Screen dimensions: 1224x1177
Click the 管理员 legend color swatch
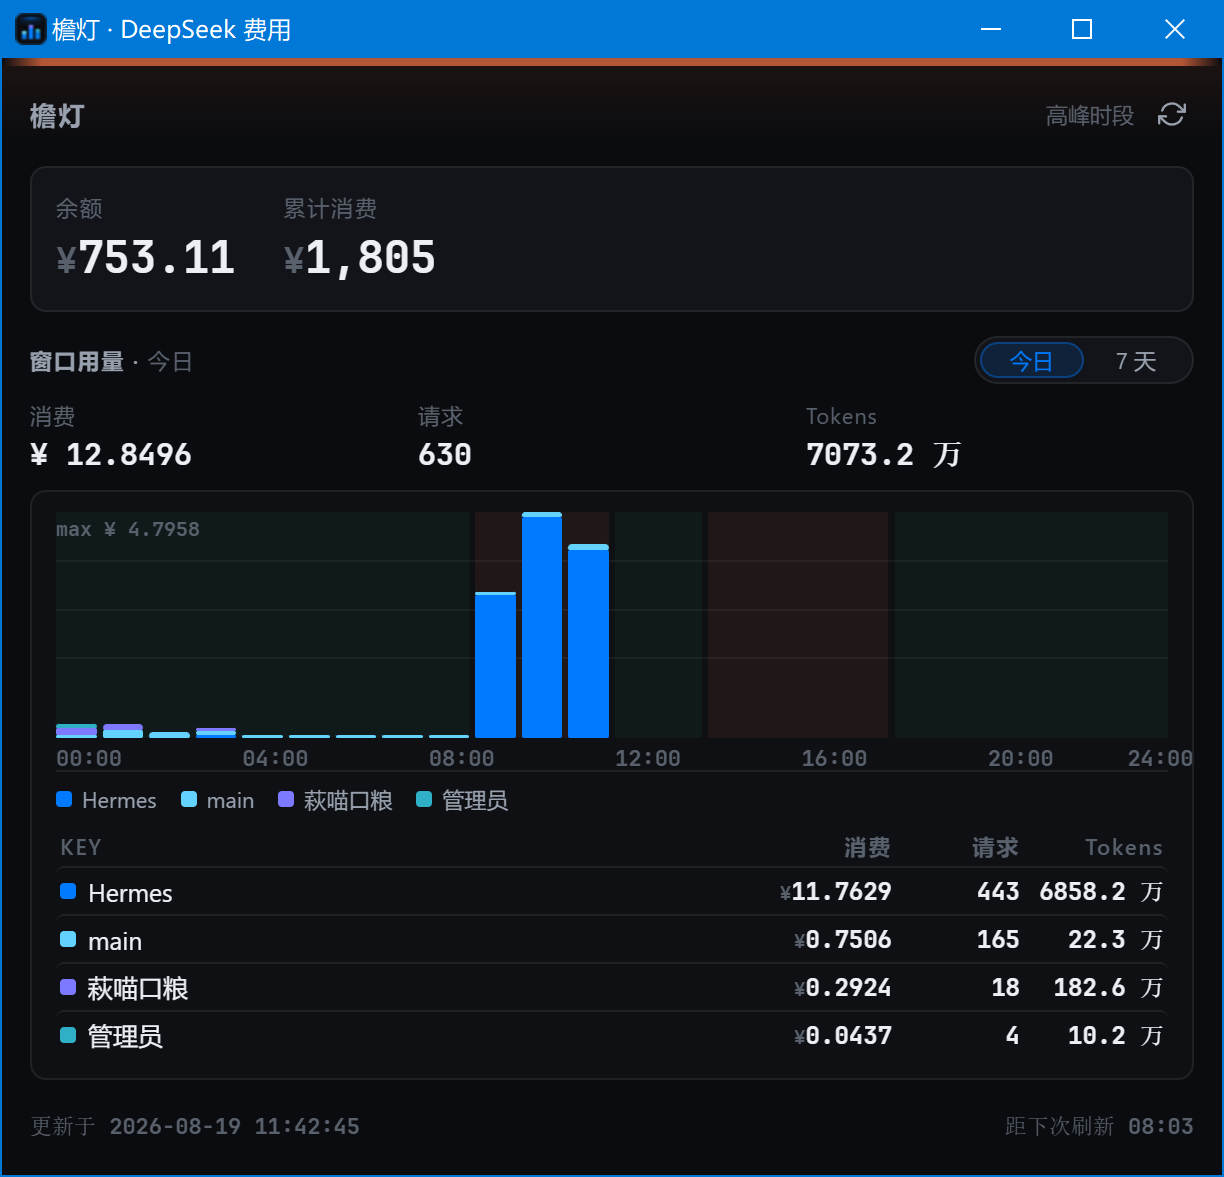(x=424, y=799)
